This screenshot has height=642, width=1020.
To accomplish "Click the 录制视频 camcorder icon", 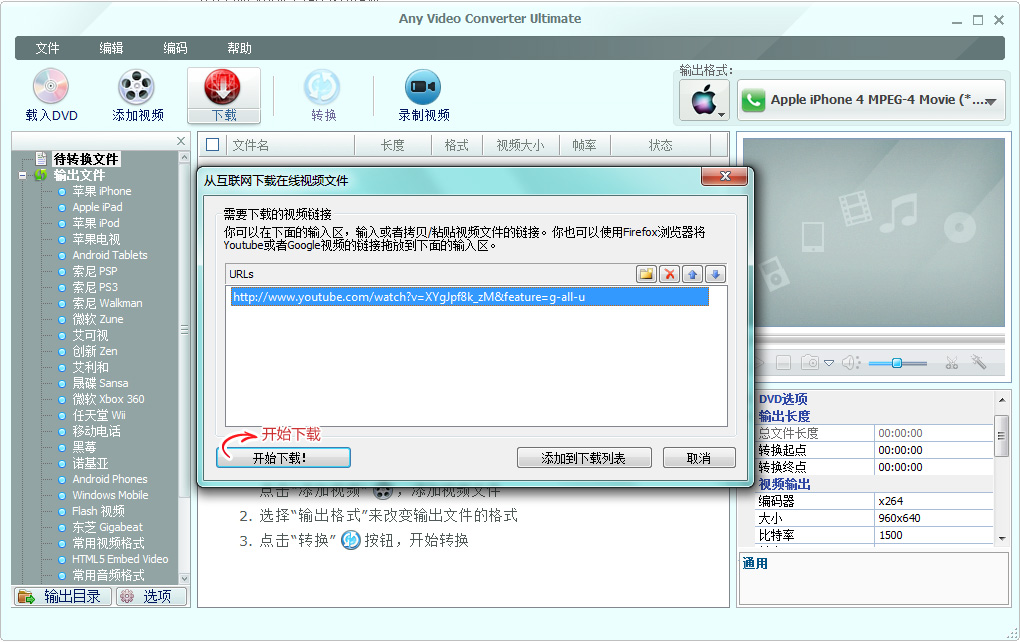I will [423, 87].
